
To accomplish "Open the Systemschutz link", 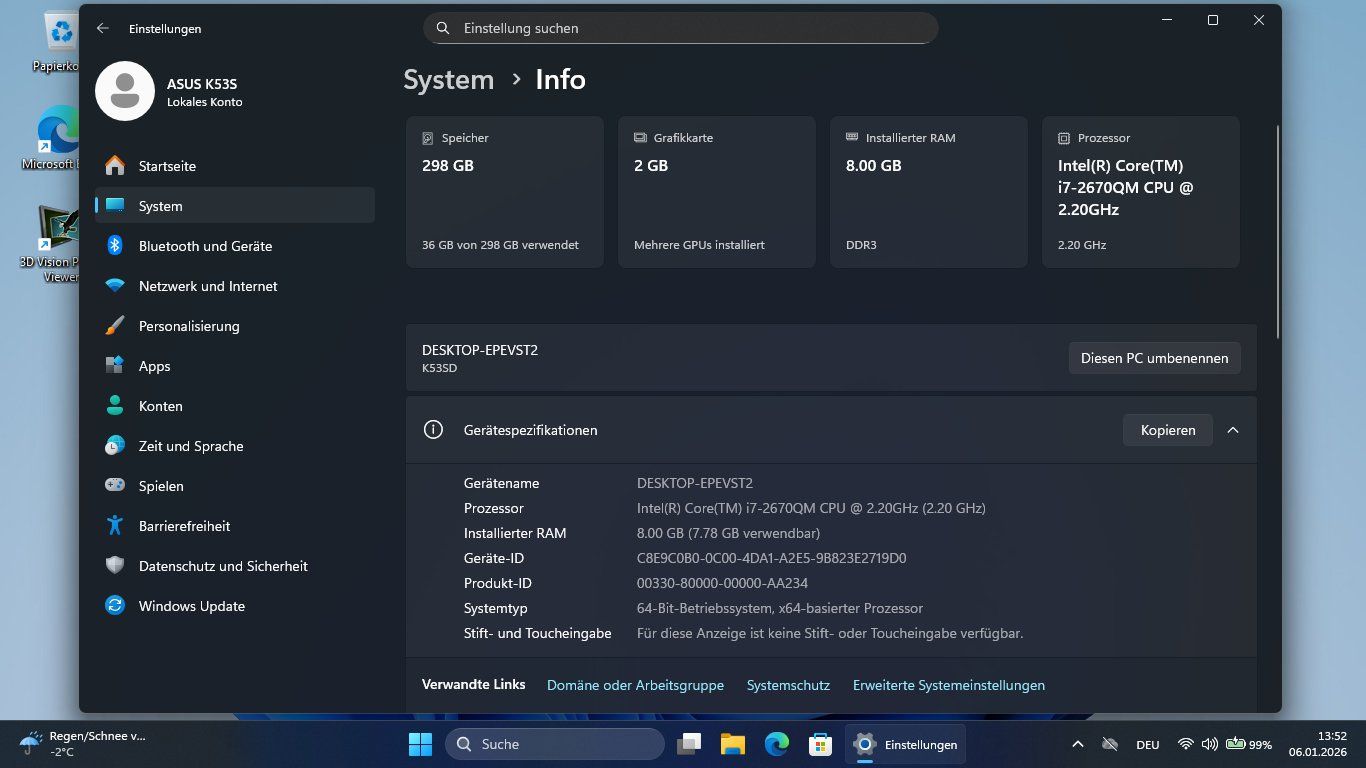I will (x=788, y=685).
